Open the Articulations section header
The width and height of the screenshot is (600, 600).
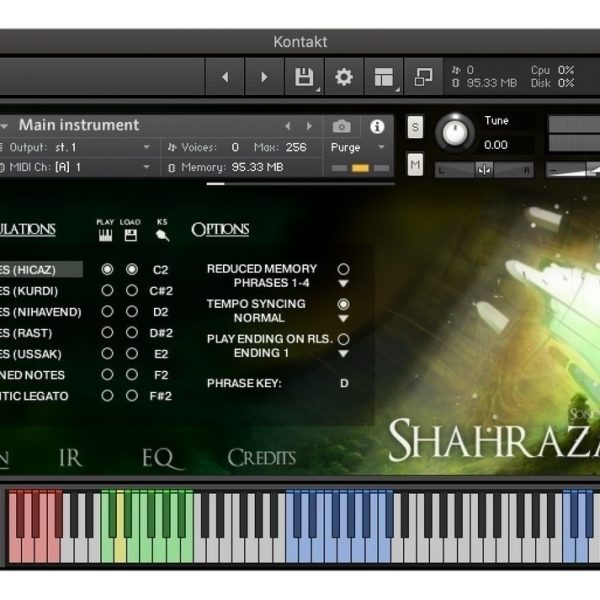[28, 230]
